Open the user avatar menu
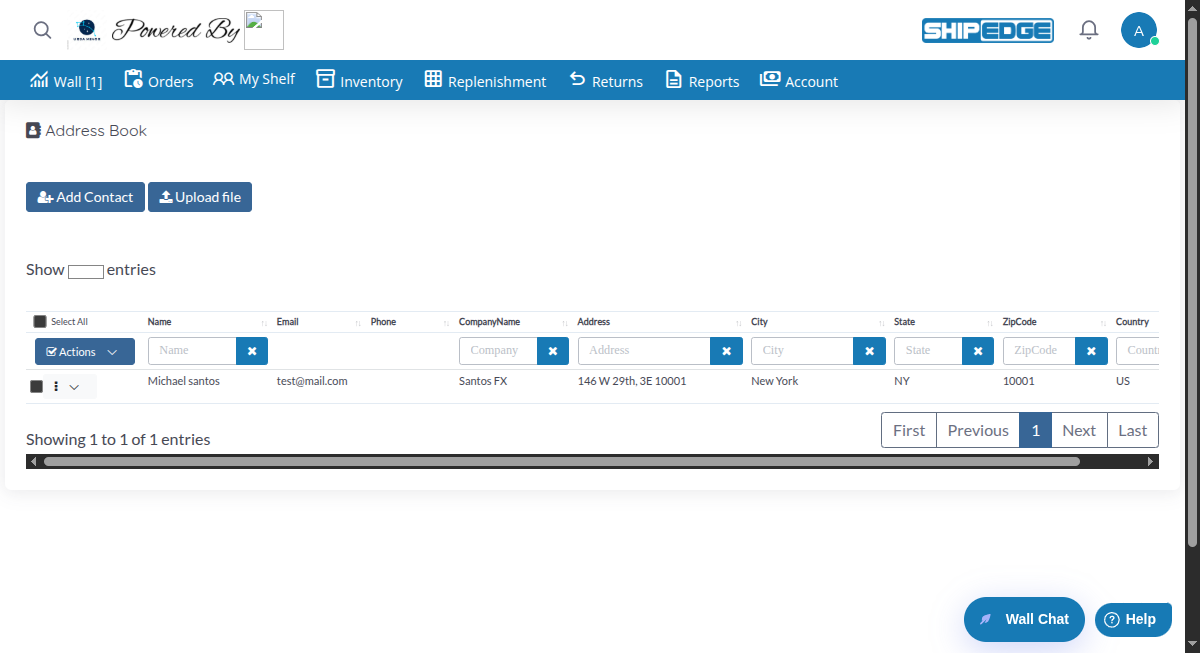The width and height of the screenshot is (1200, 653). point(1139,30)
